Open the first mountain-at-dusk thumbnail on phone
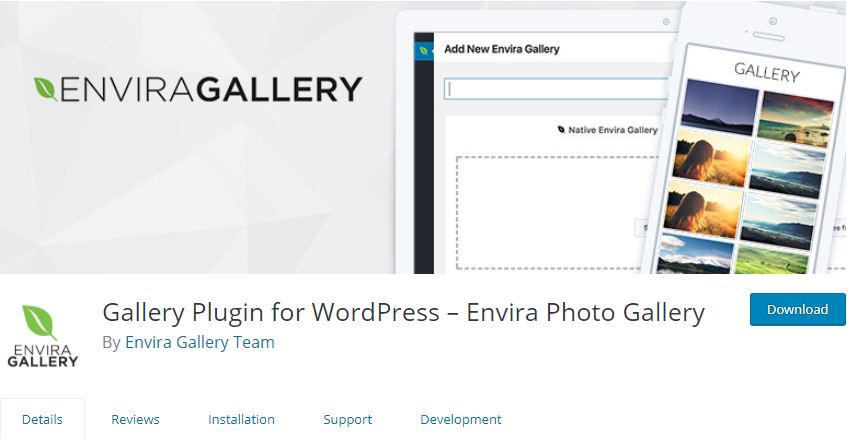 click(720, 108)
